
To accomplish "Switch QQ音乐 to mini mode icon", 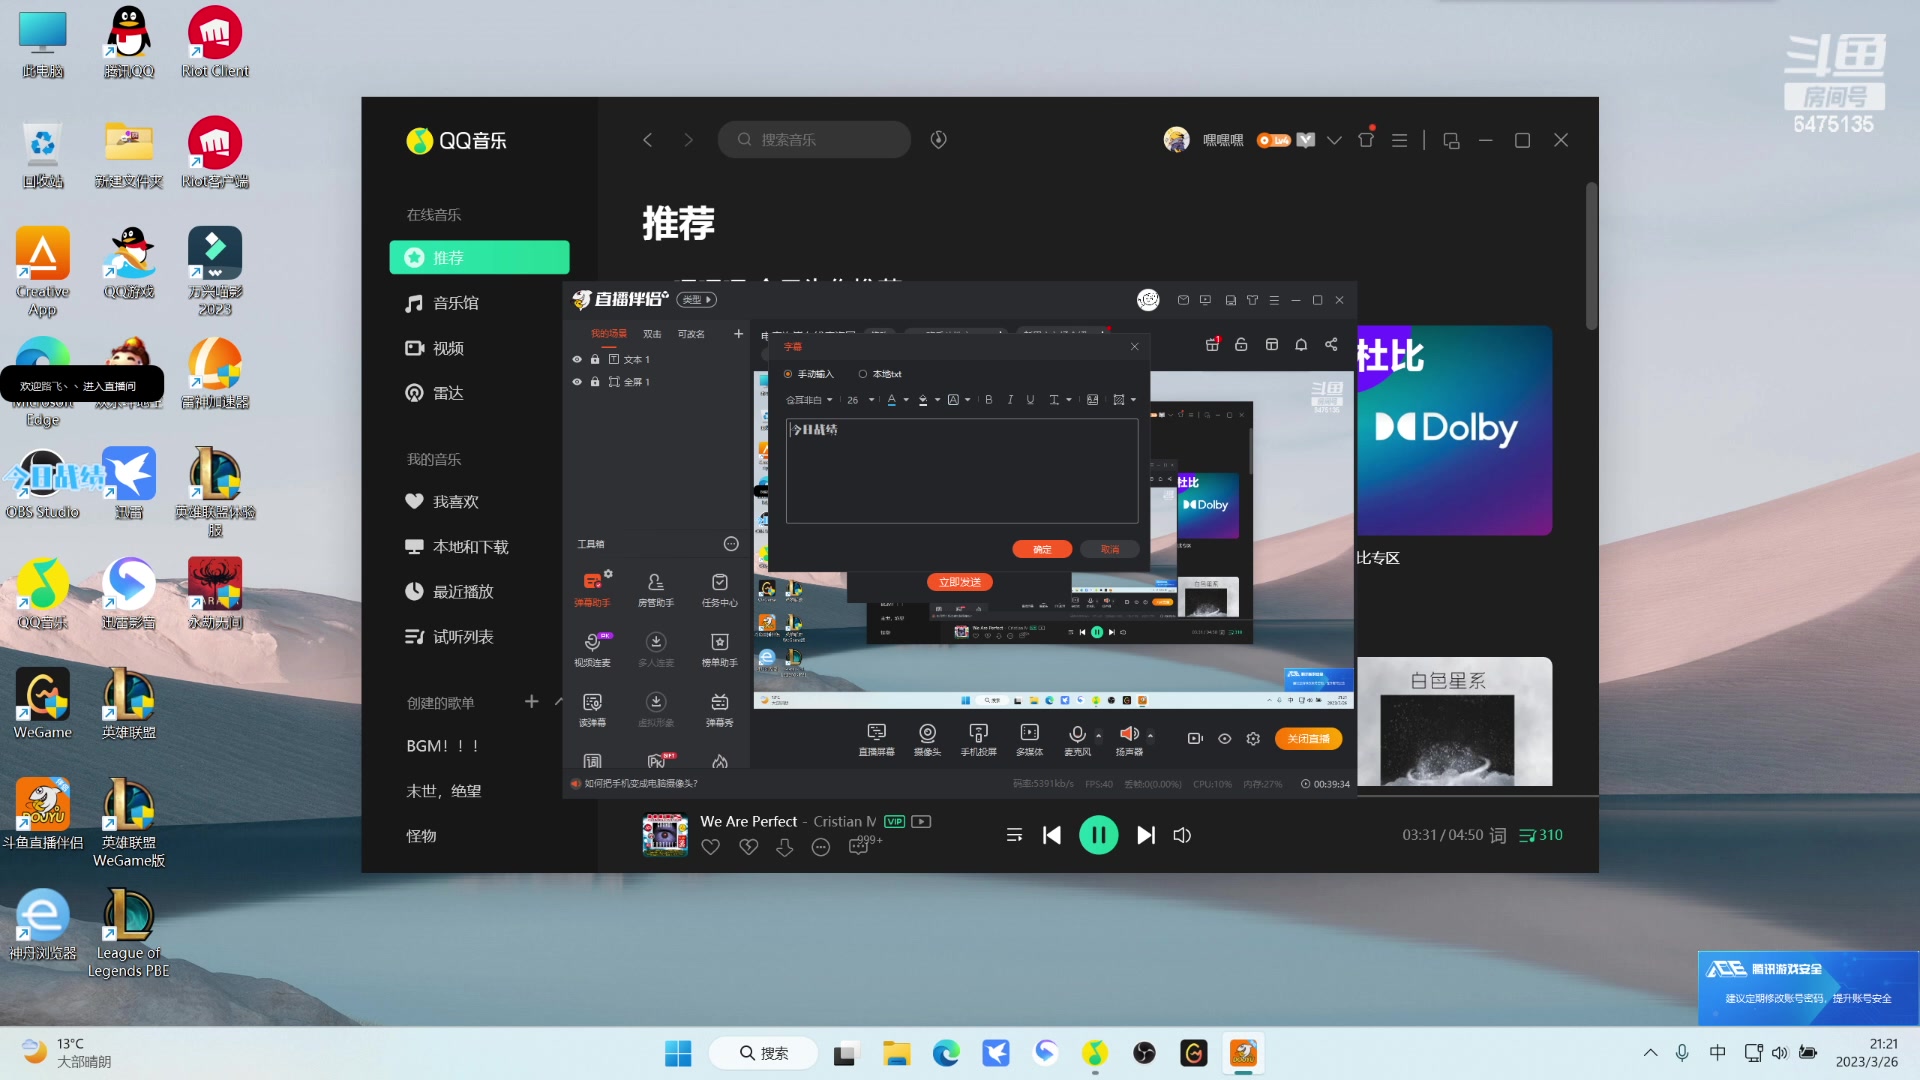I will pyautogui.click(x=1451, y=140).
